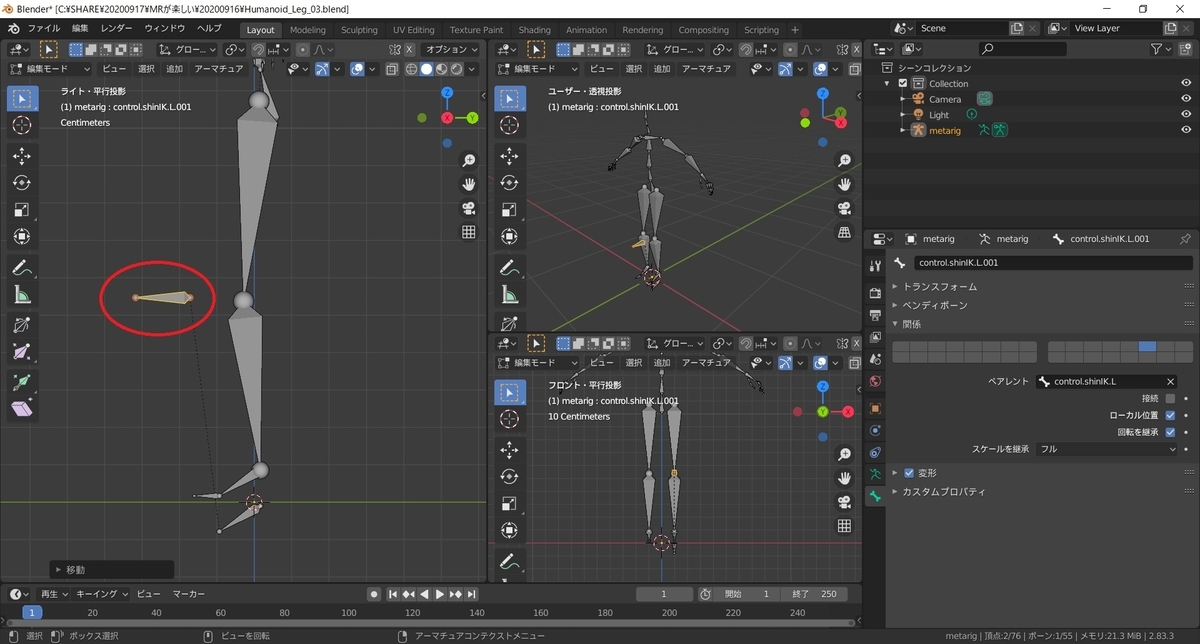Activate the 3D Cursor tool in the left viewport
The height and width of the screenshot is (644, 1200).
22,125
